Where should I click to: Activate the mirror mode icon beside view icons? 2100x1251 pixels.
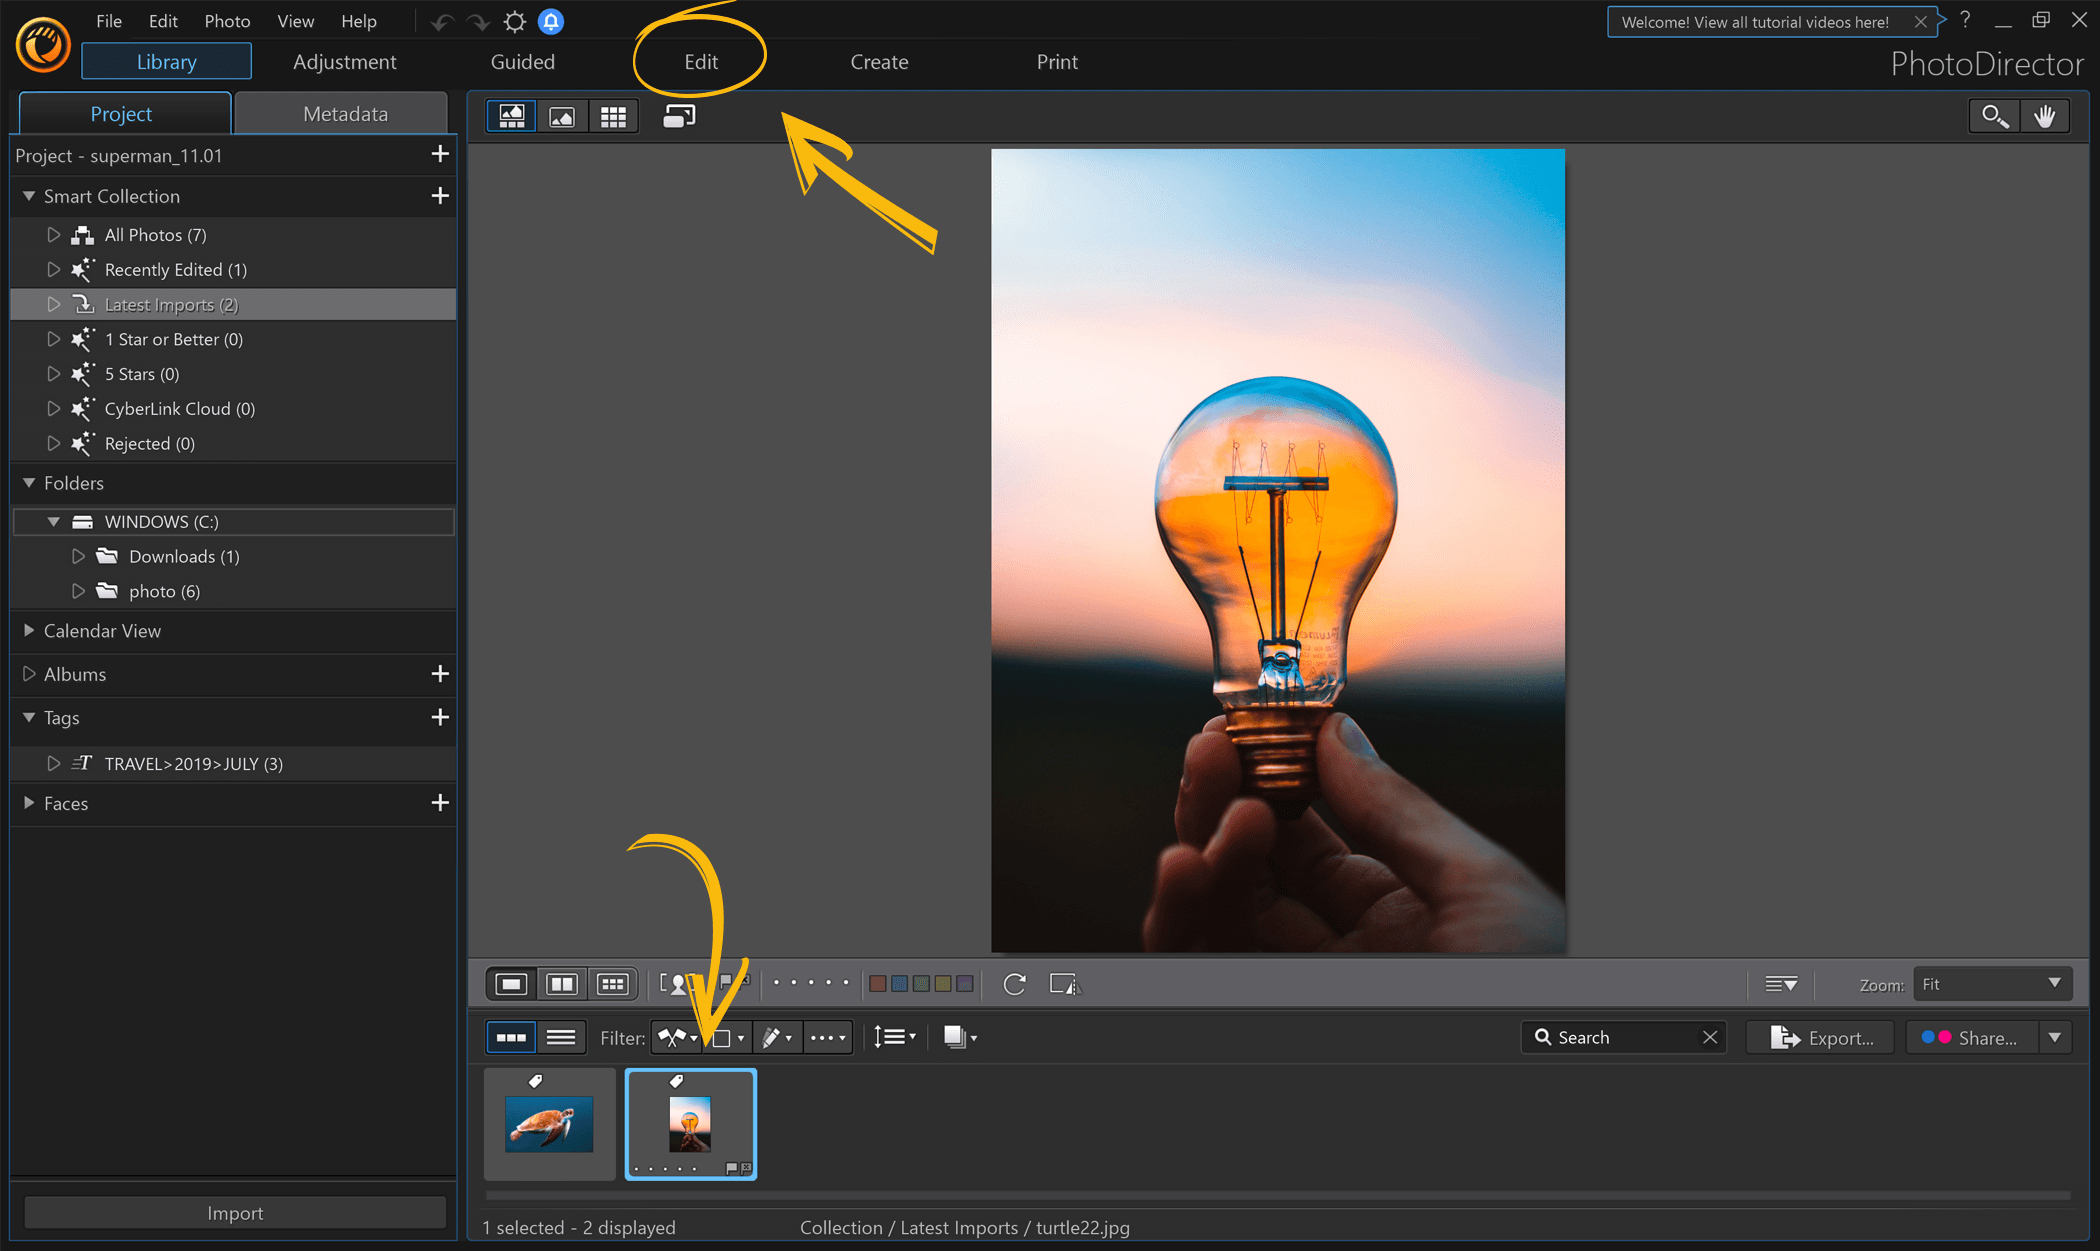[x=678, y=115]
